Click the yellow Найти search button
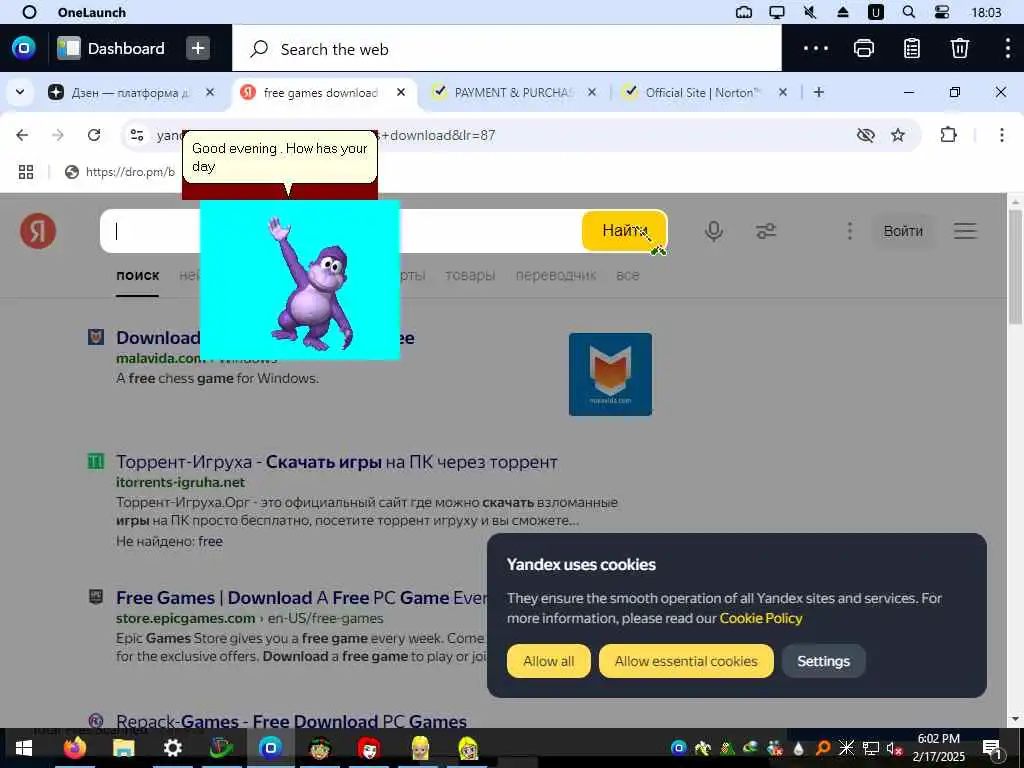 (x=624, y=231)
